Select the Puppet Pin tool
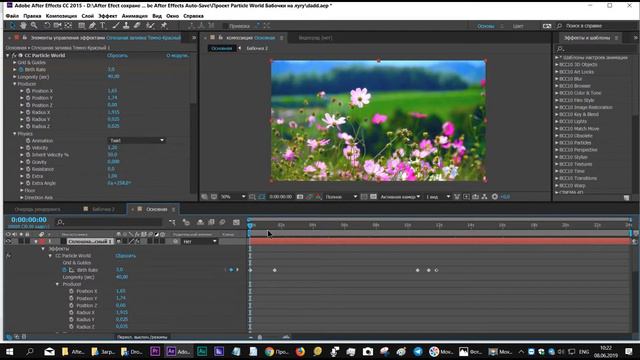This screenshot has height=360, width=640. click(x=164, y=25)
